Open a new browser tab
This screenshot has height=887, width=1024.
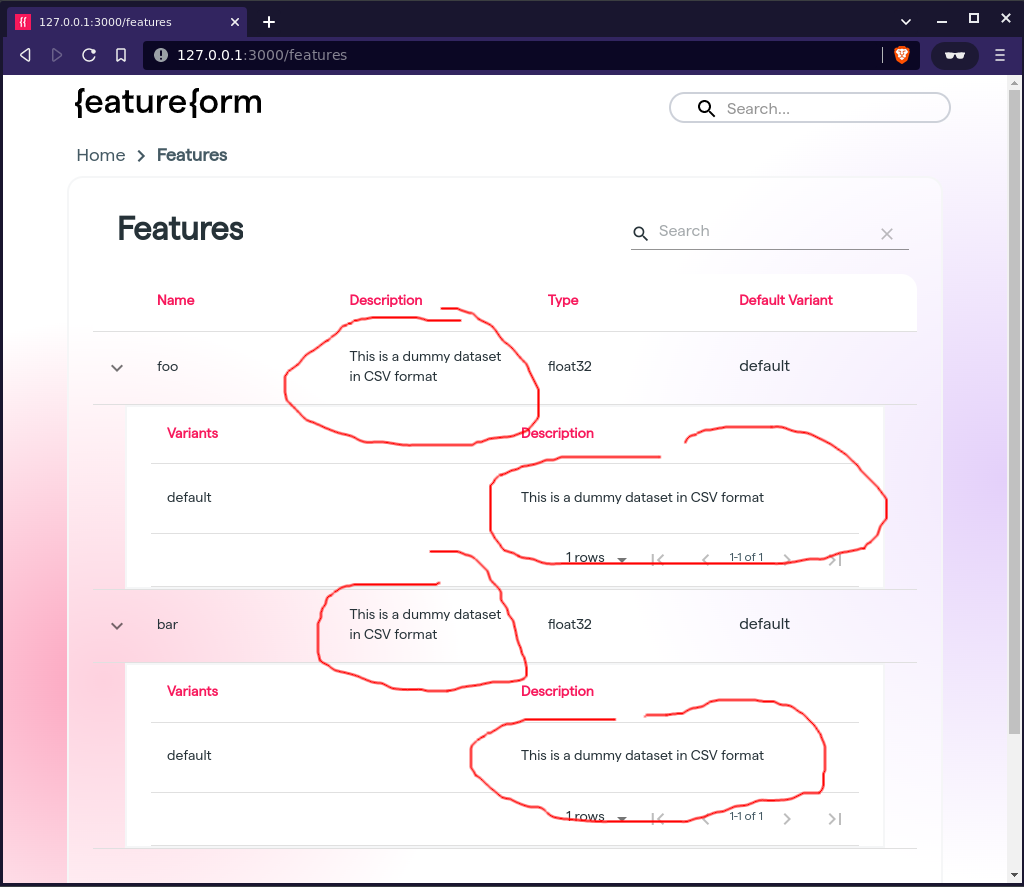[x=268, y=22]
